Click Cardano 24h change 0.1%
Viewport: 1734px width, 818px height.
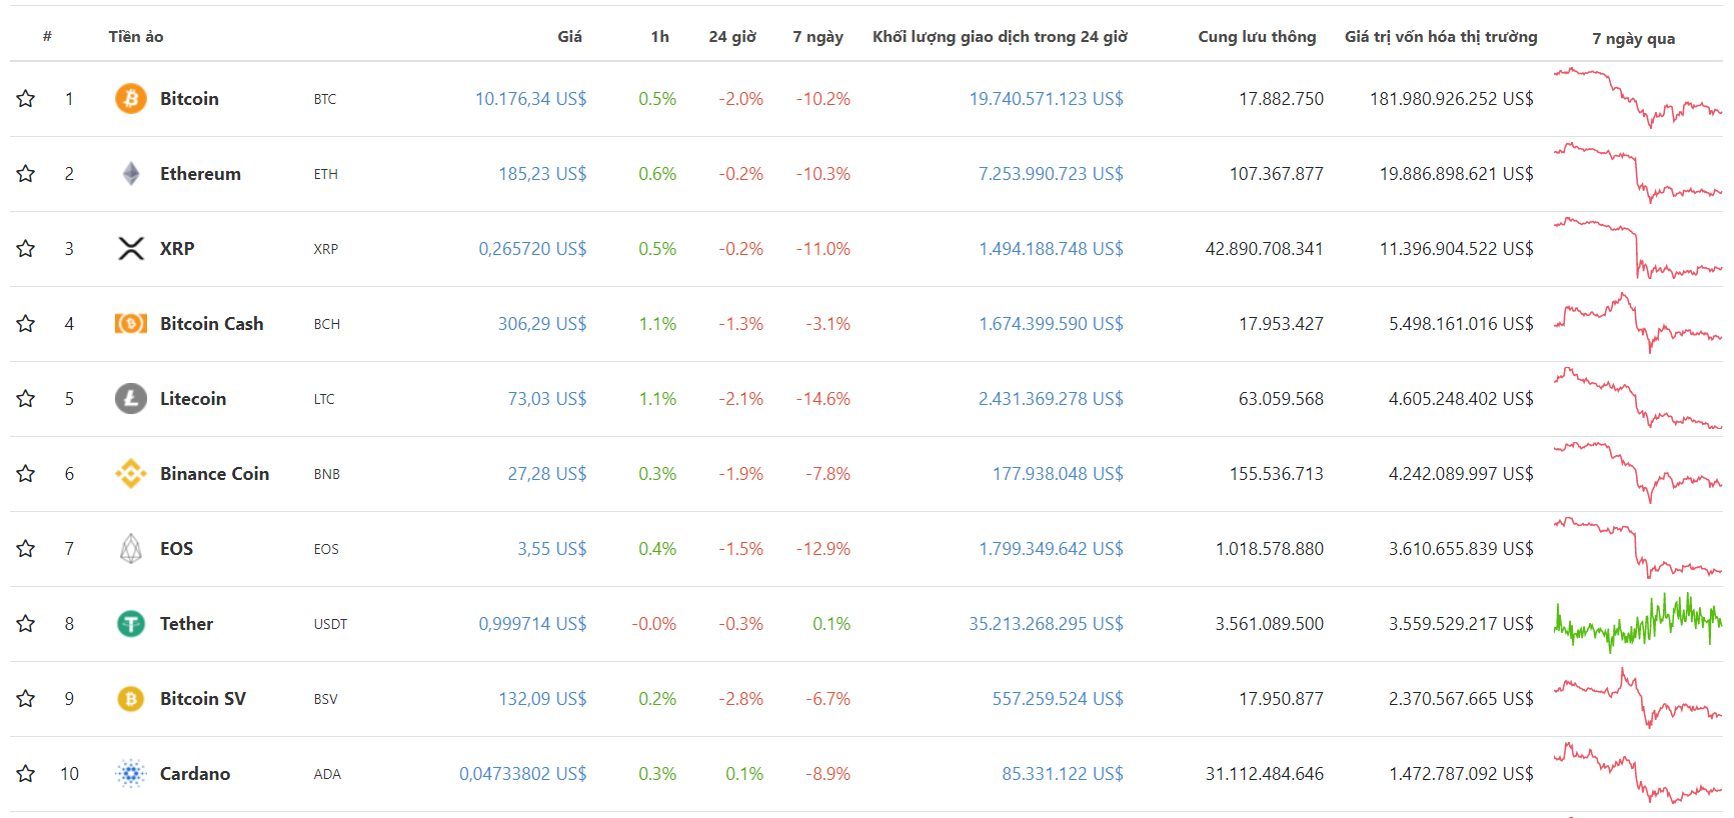tap(745, 773)
